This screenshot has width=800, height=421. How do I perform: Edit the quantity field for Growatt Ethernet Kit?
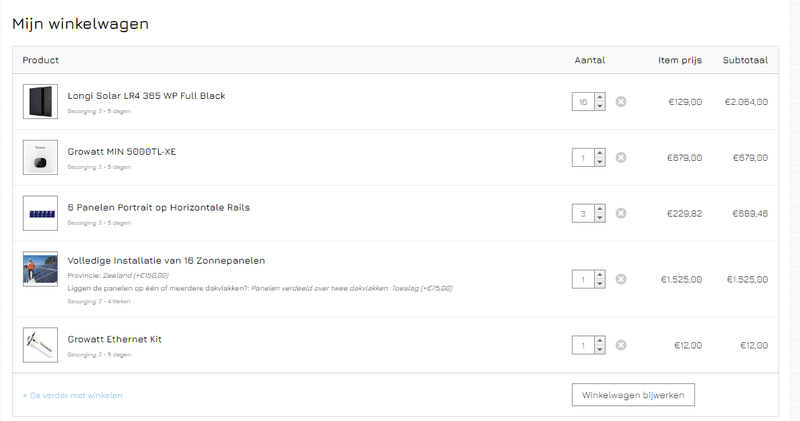click(x=582, y=345)
